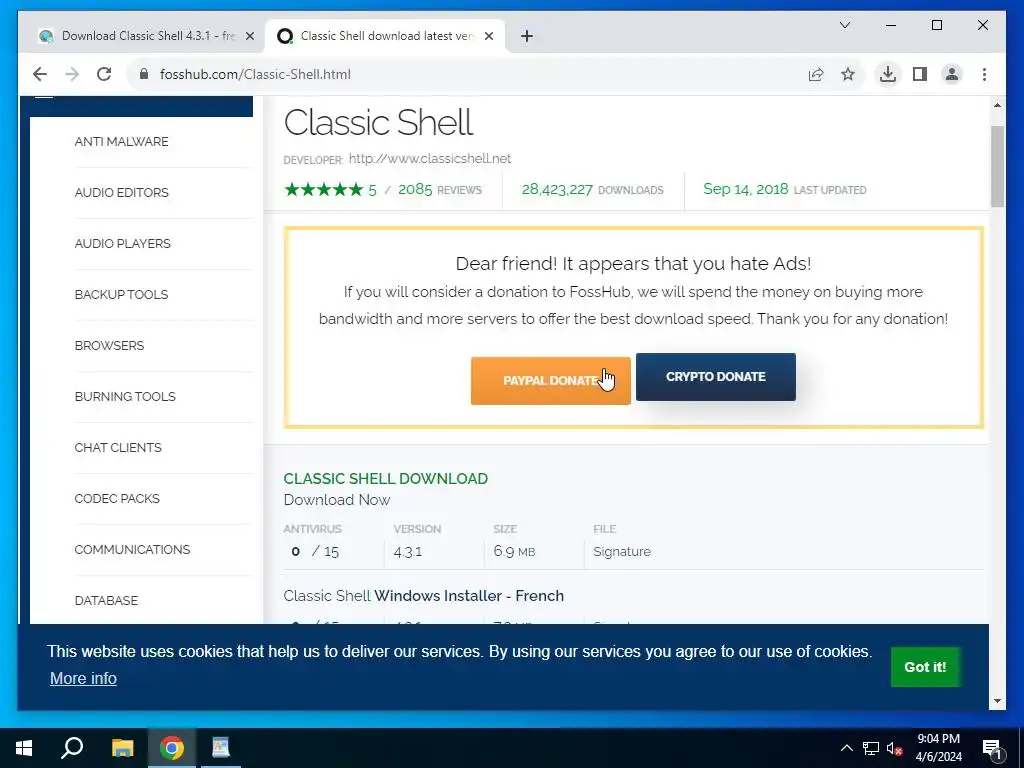
Task: Open the notification center icon
Action: [992, 748]
